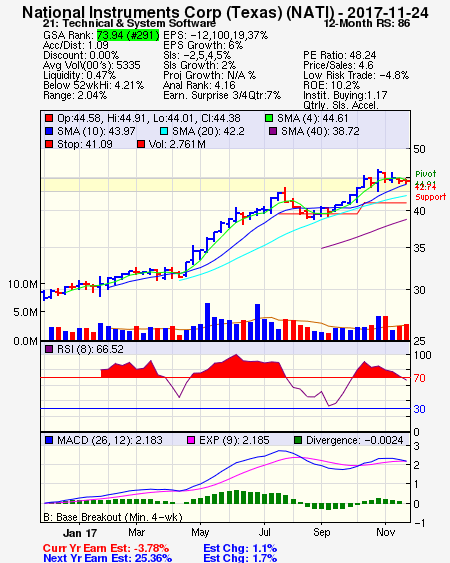This screenshot has width=450, height=563.
Task: Click the red Op/Hi/Lo/Cl legend swatch
Action: point(49,118)
